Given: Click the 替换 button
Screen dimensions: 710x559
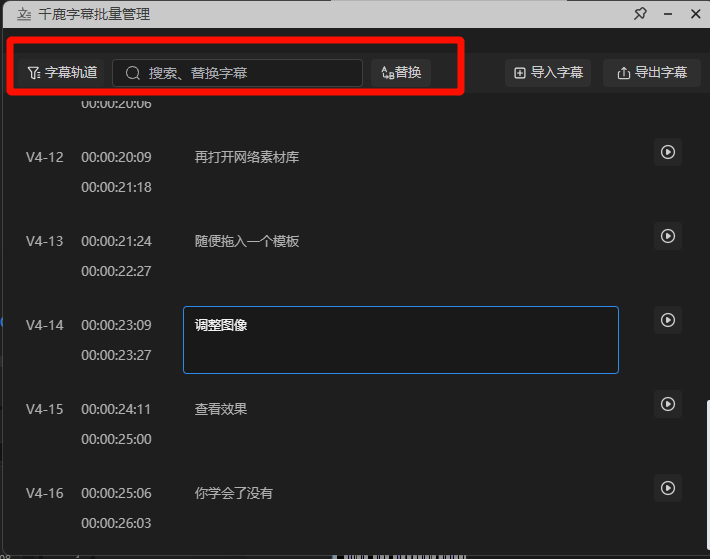Looking at the screenshot, I should point(401,72).
